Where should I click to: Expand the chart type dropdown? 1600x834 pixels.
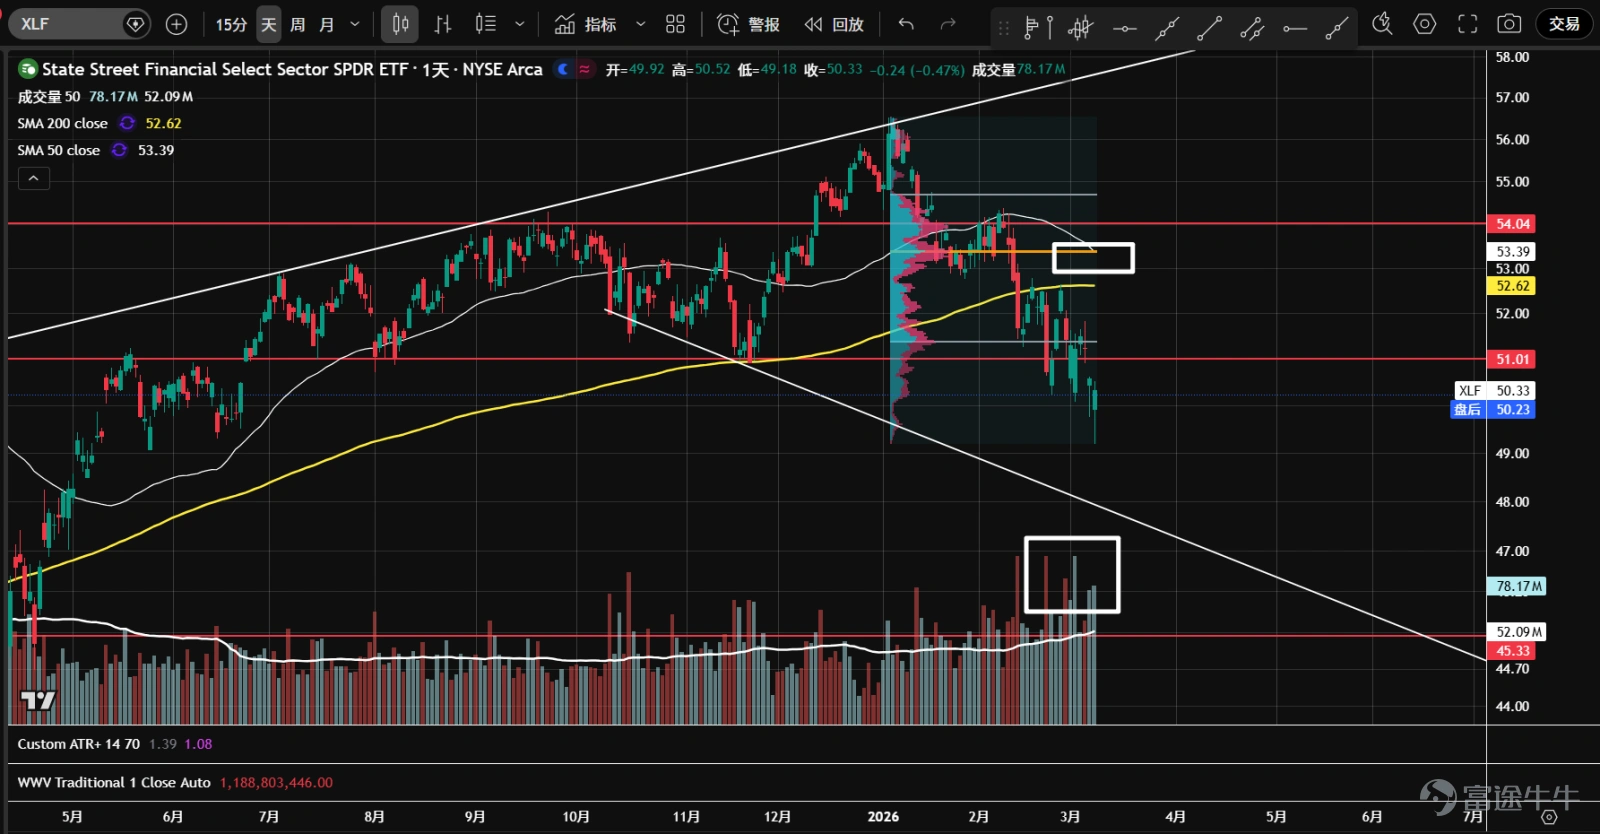tap(519, 24)
